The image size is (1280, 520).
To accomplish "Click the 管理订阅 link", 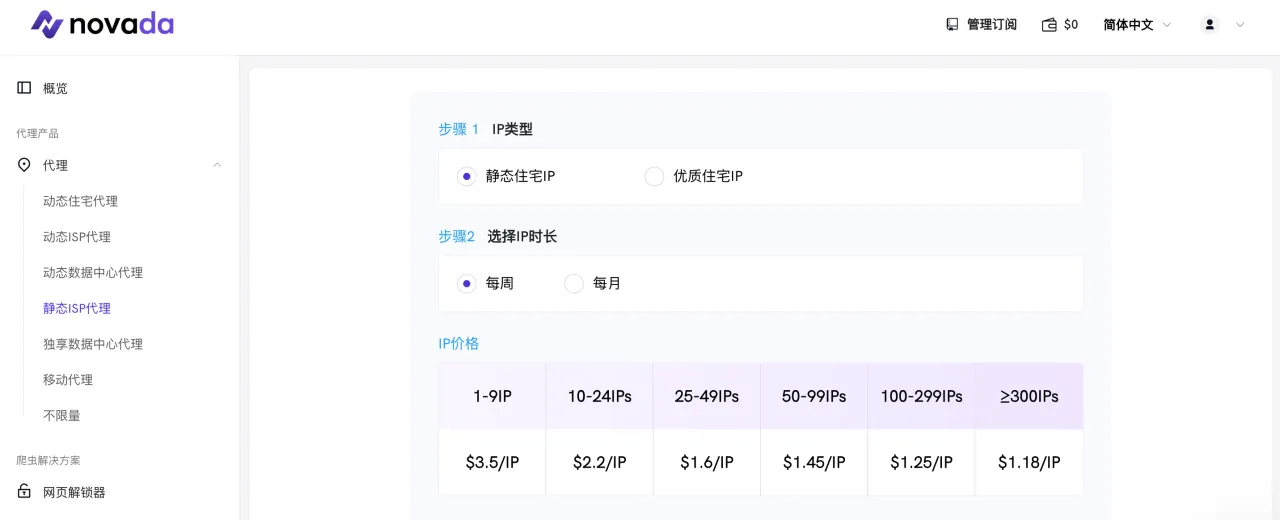I will (x=991, y=25).
